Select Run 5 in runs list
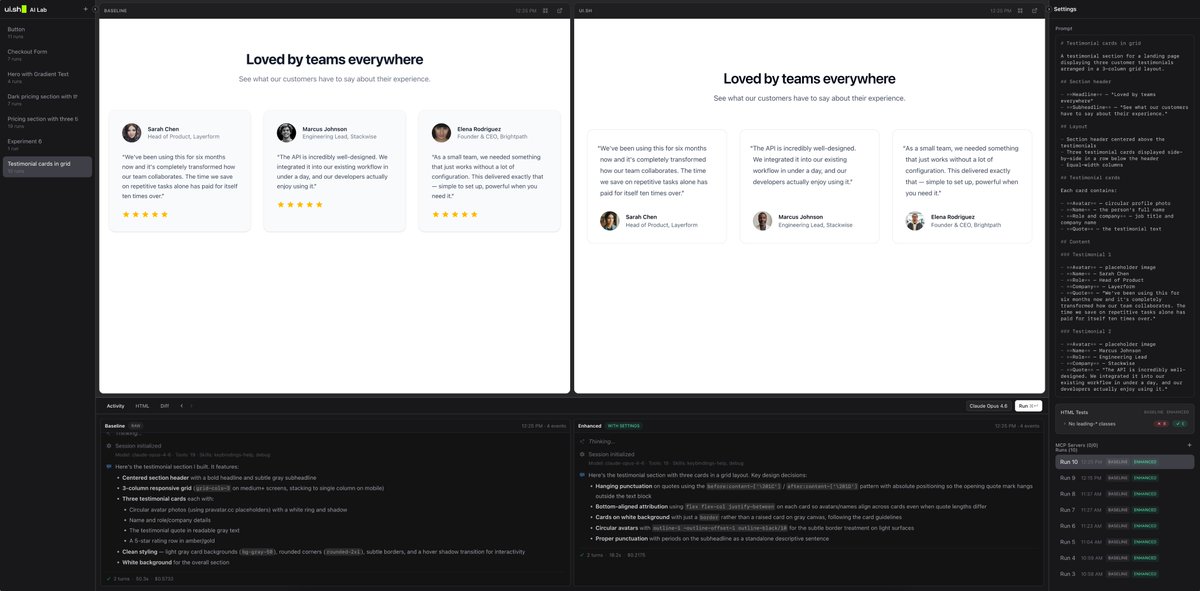This screenshot has width=1200, height=591. pos(1124,542)
